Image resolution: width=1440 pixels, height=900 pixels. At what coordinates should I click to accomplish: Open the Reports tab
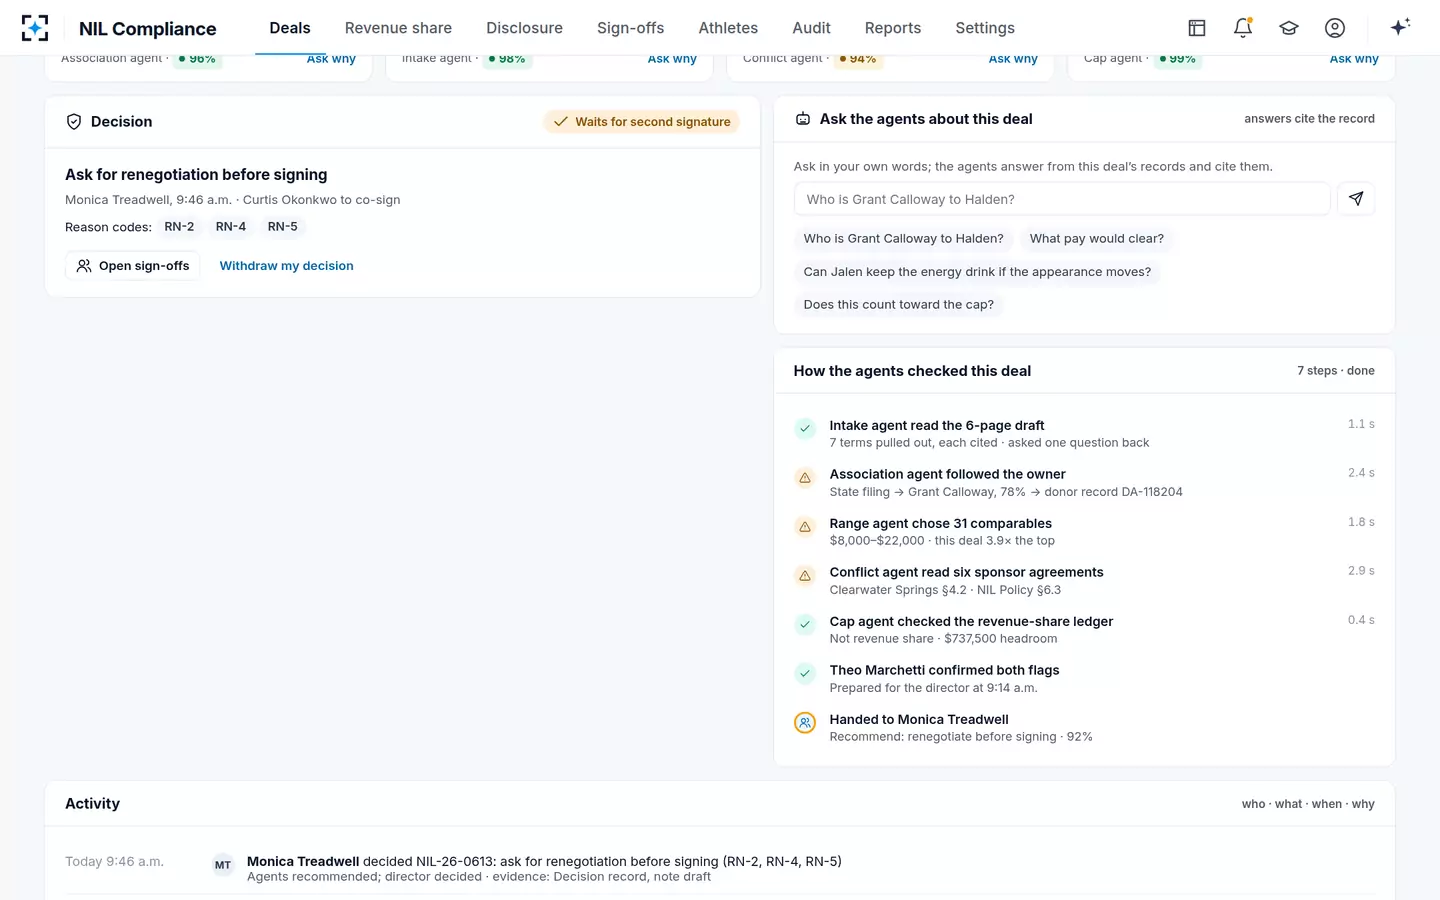(893, 28)
